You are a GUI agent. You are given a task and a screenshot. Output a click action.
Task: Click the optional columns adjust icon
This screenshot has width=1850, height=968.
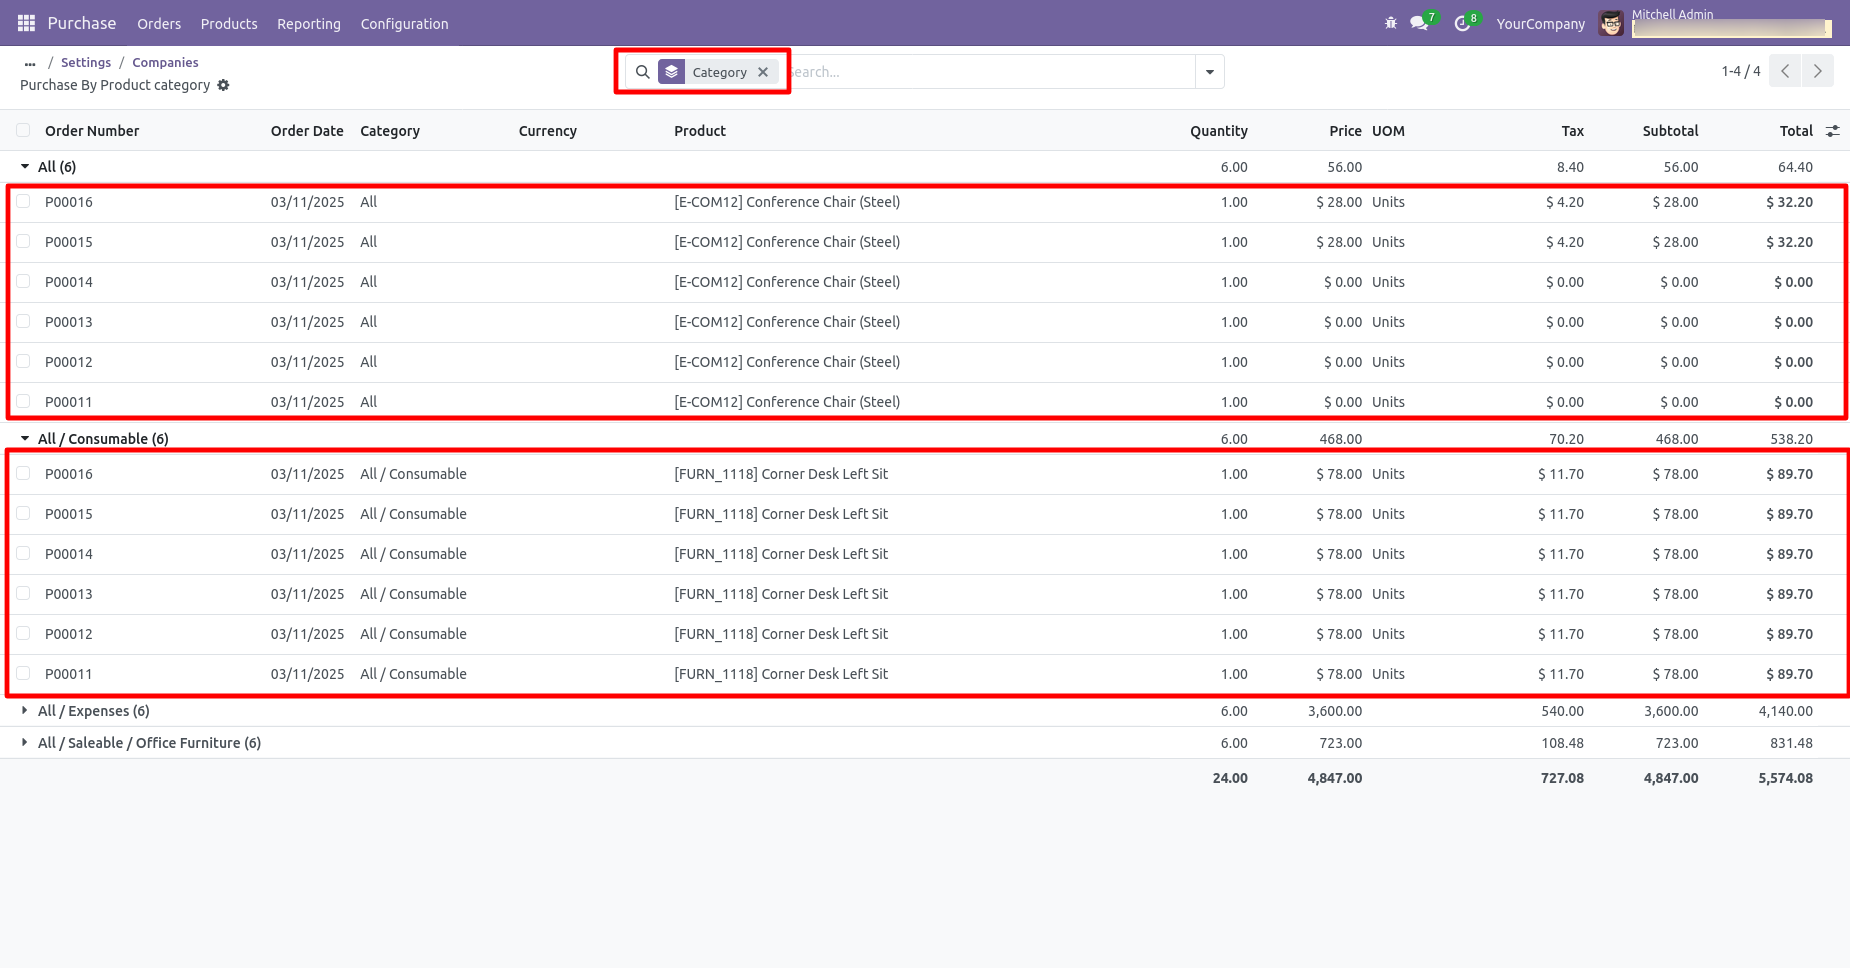[x=1832, y=131]
